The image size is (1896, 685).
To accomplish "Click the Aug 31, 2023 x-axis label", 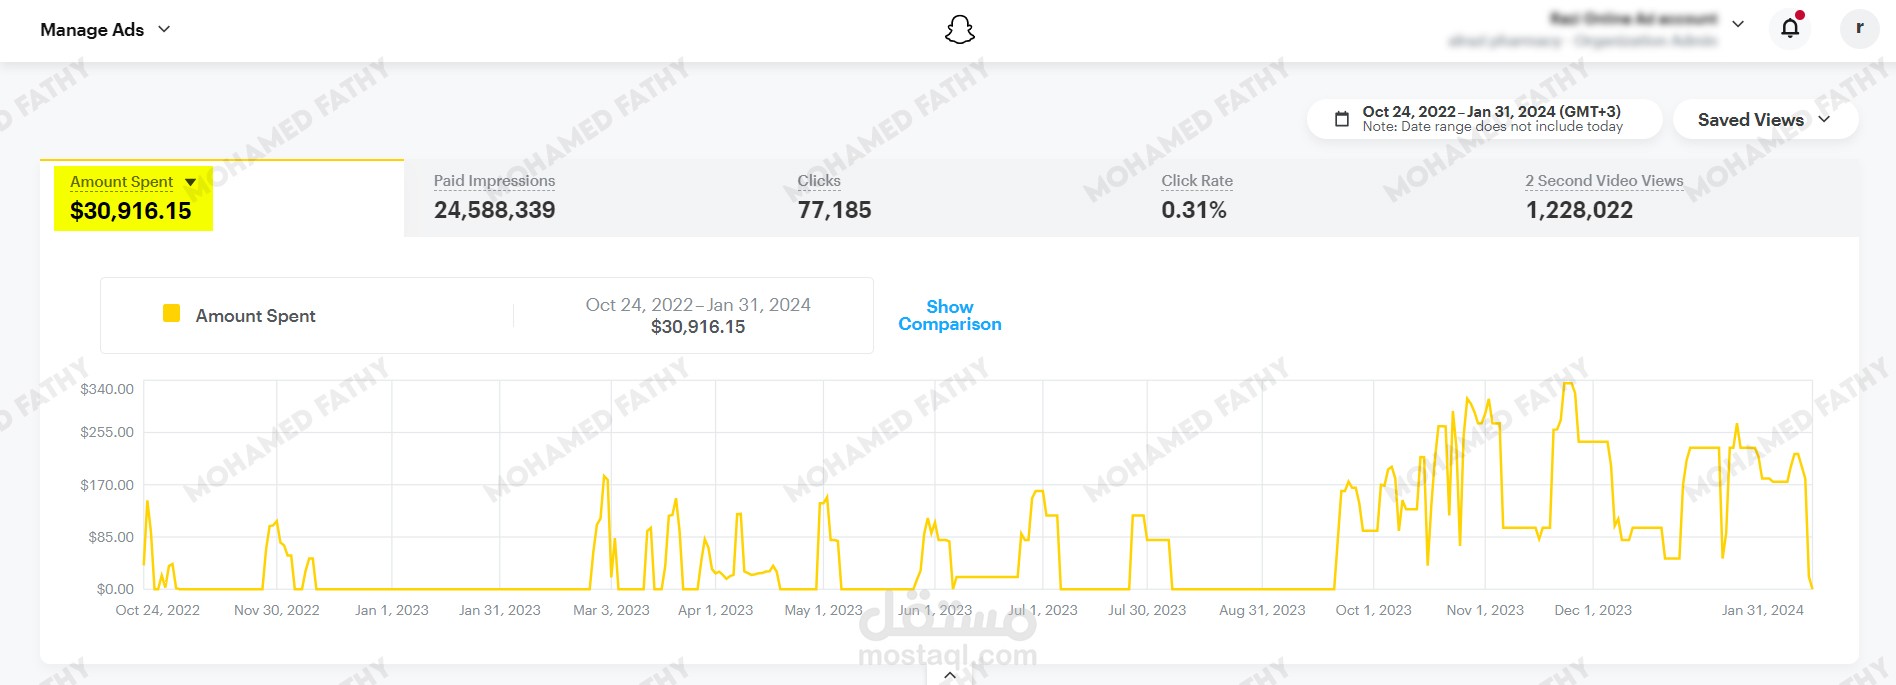I will (x=1262, y=610).
